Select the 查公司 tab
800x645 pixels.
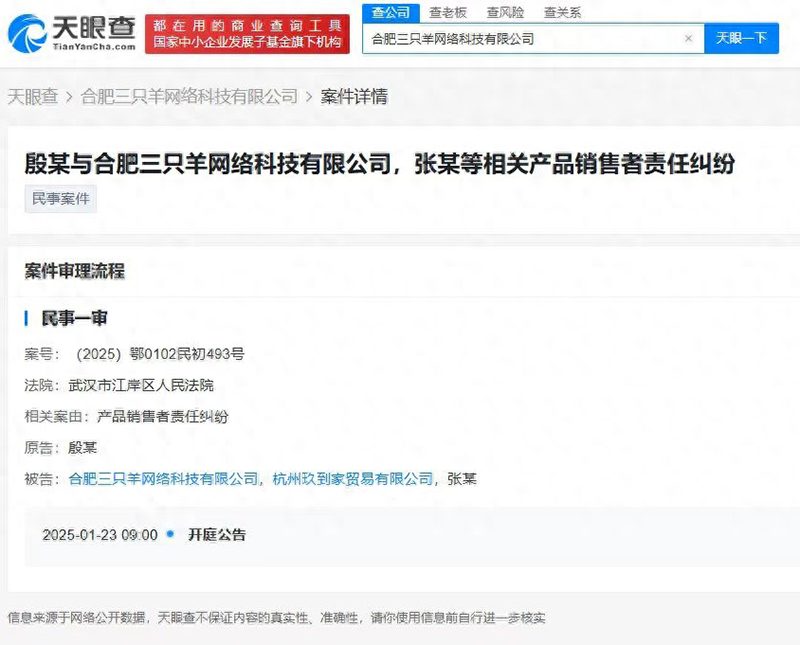pos(391,12)
